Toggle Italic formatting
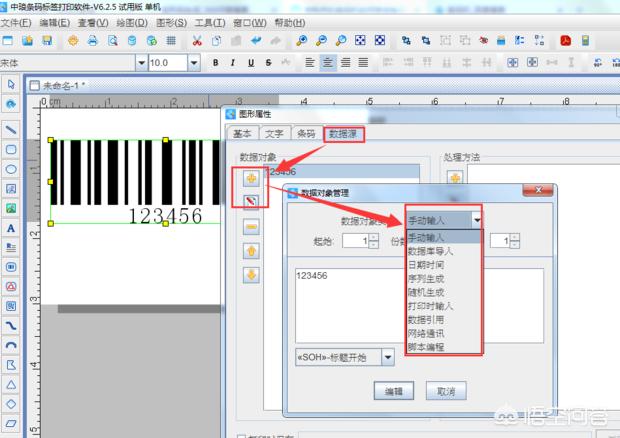This screenshot has height=438, width=620. point(233,62)
